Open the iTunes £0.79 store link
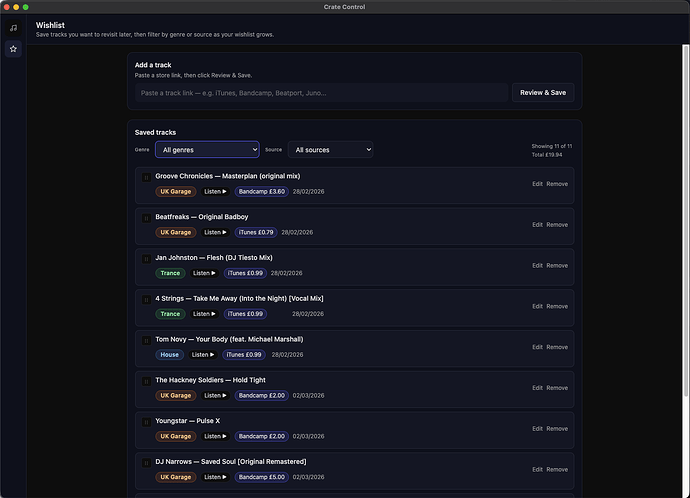 [x=256, y=232]
